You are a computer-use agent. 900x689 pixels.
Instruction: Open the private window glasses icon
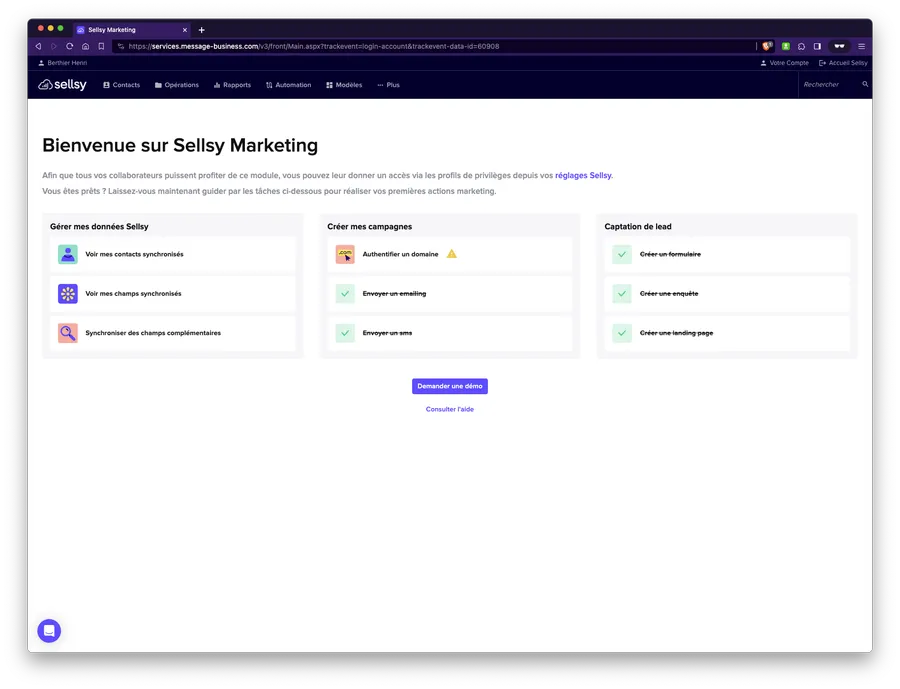(x=839, y=46)
